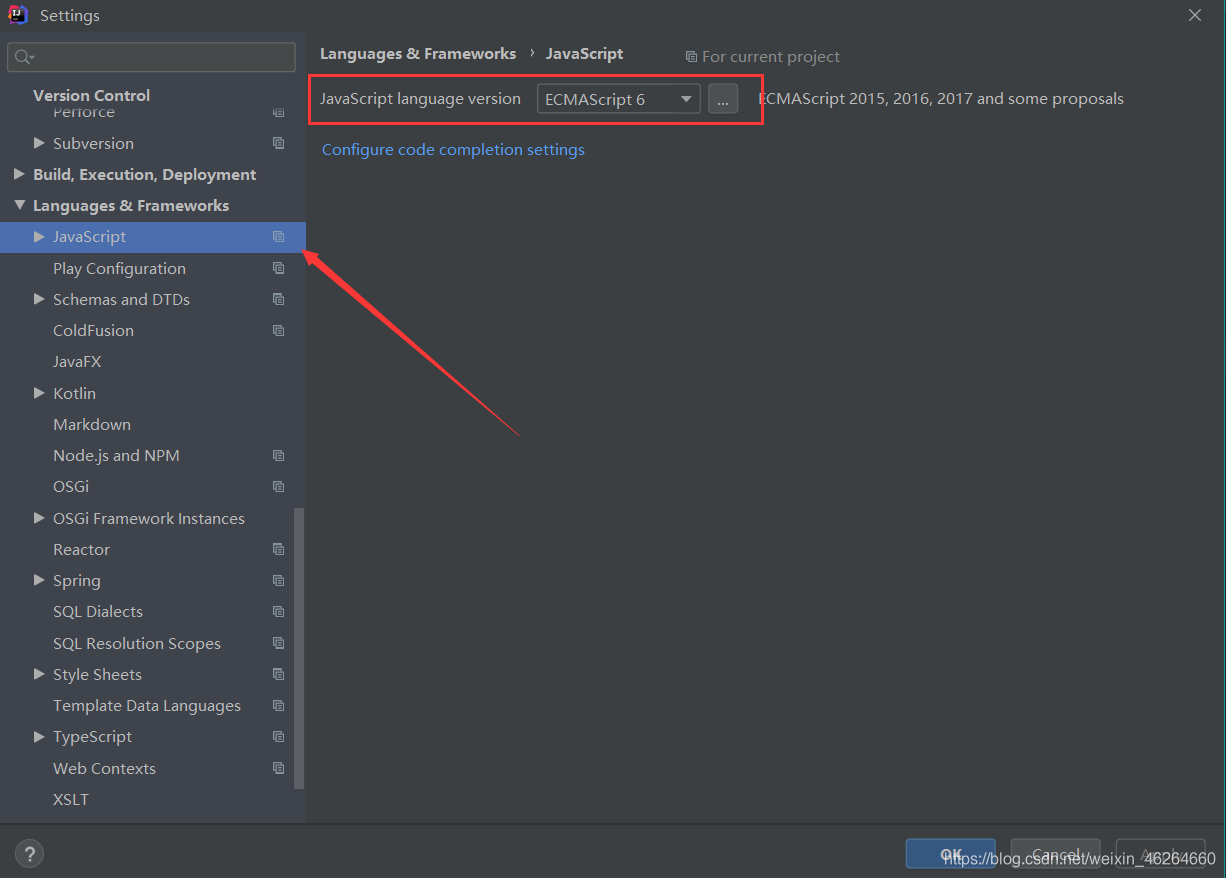This screenshot has width=1226, height=878.
Task: Click the project-level icon beside JavaScript row
Action: (279, 237)
